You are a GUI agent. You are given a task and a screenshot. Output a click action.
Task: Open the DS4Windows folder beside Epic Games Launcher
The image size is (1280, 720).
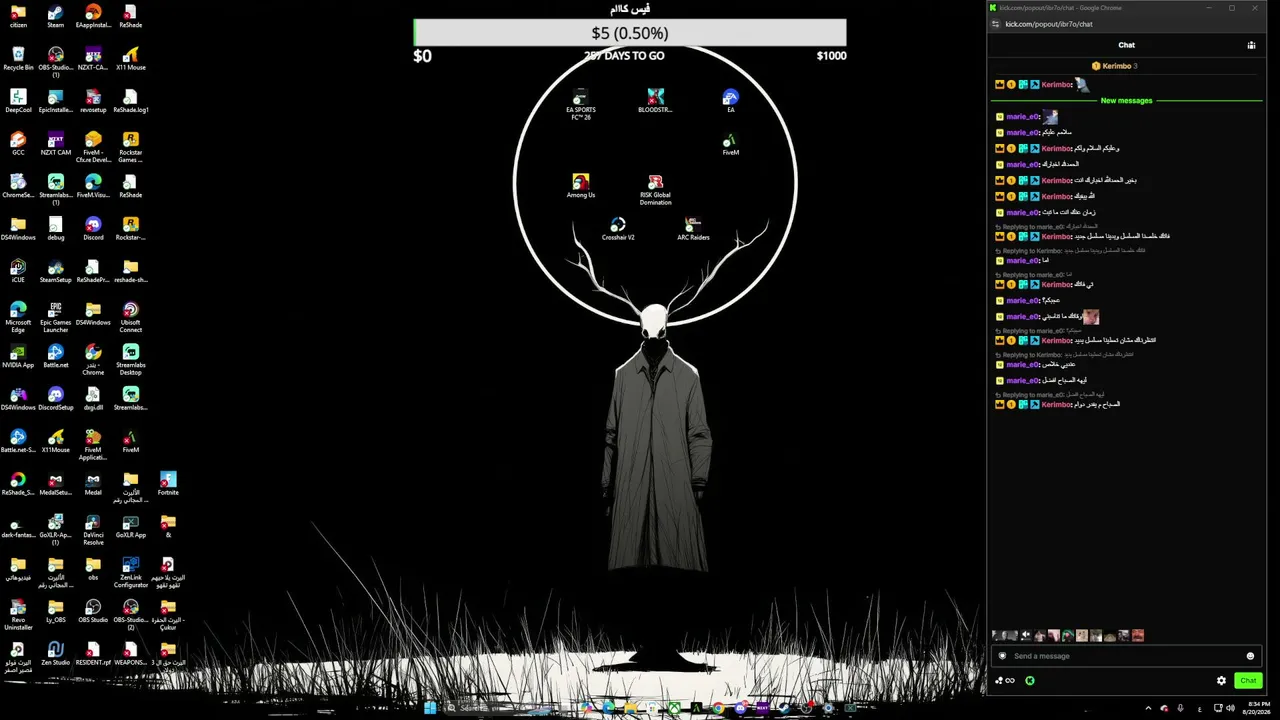93,314
